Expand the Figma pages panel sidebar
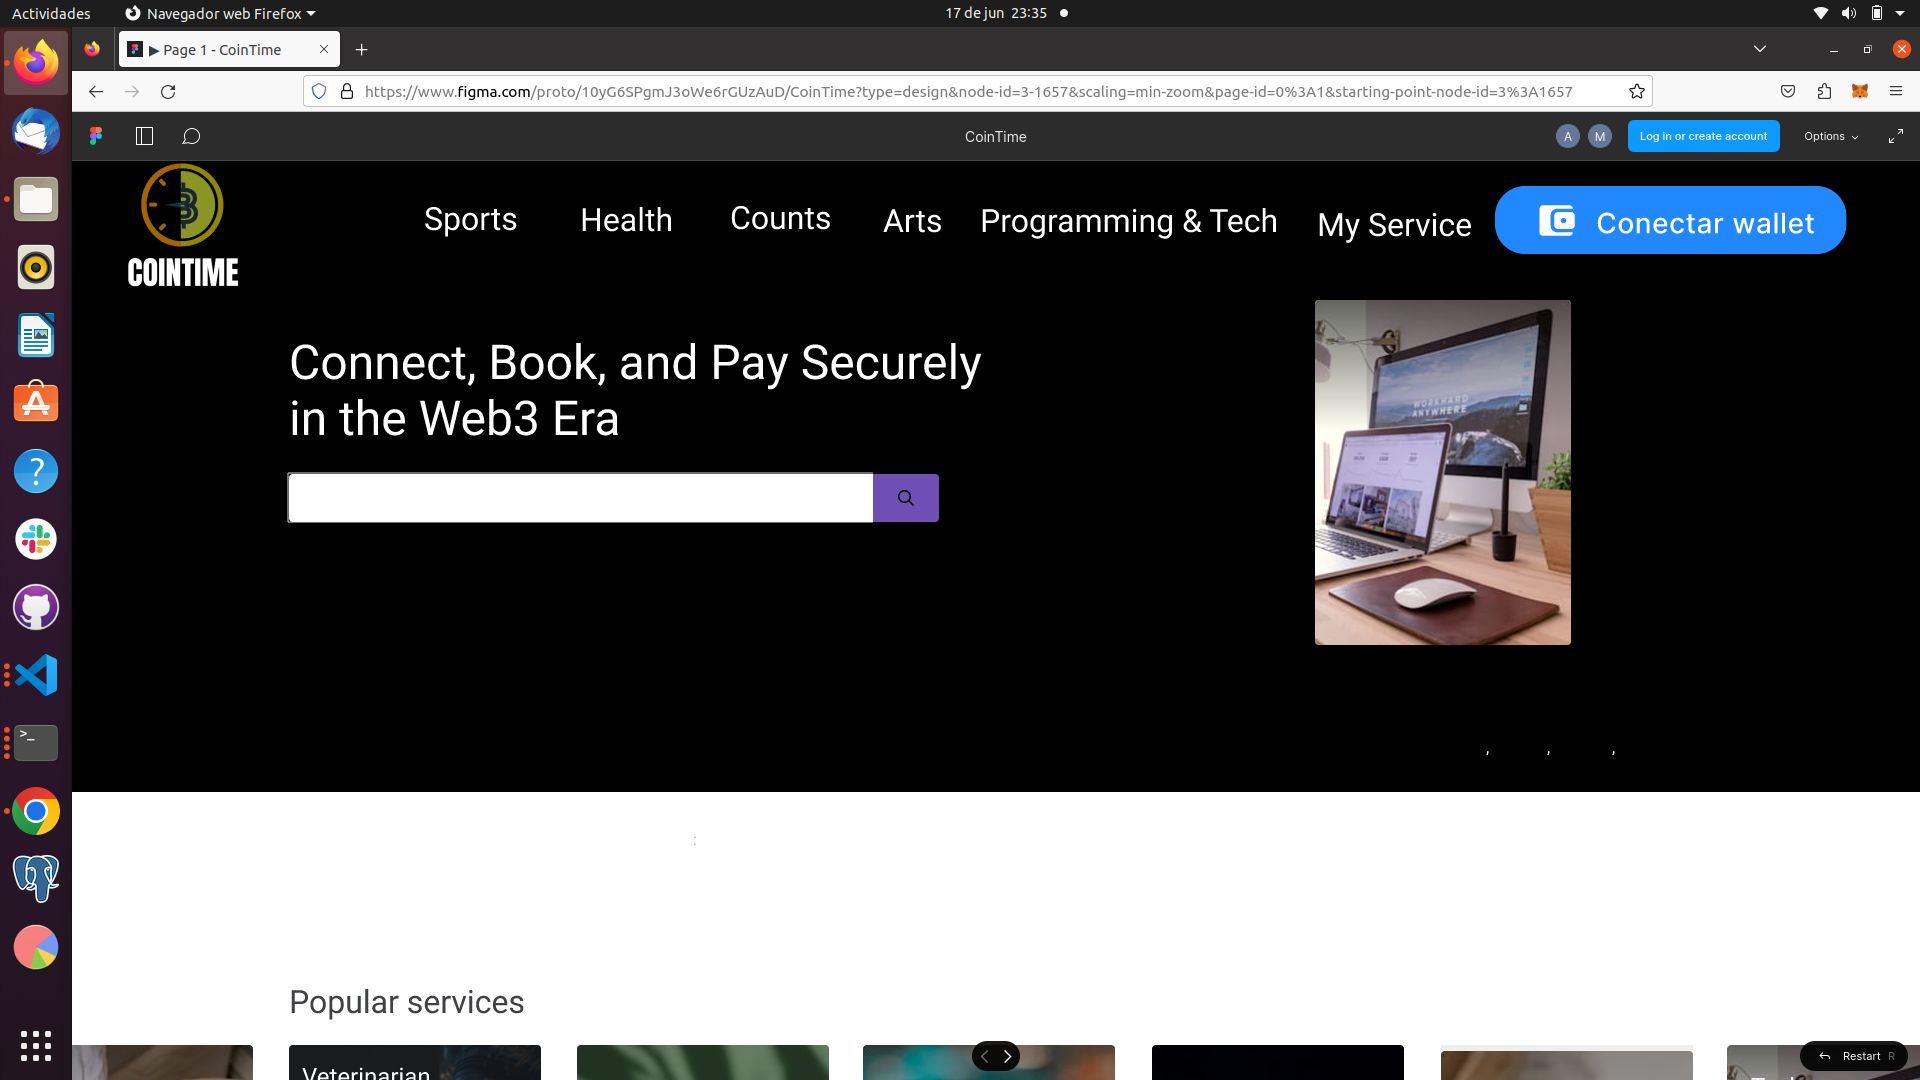This screenshot has width=1920, height=1080. click(145, 136)
